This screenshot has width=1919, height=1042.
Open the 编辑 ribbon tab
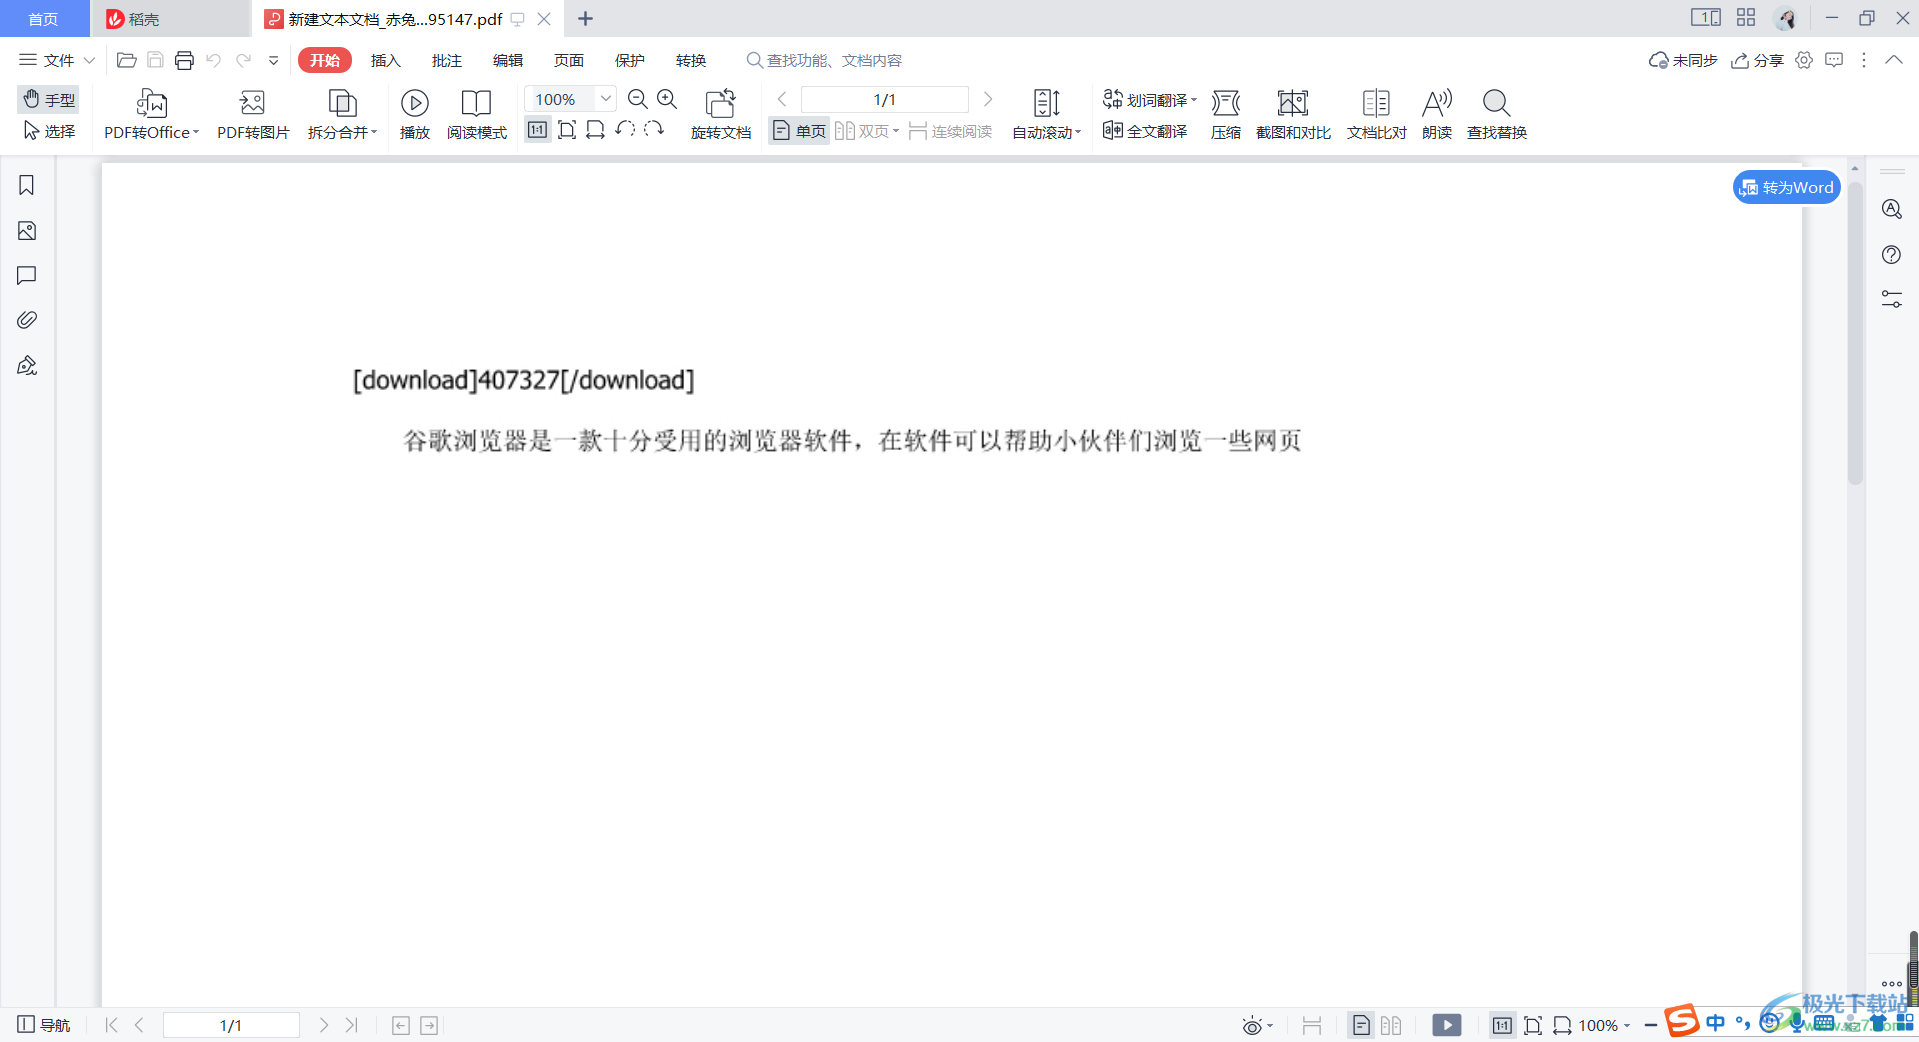(508, 60)
